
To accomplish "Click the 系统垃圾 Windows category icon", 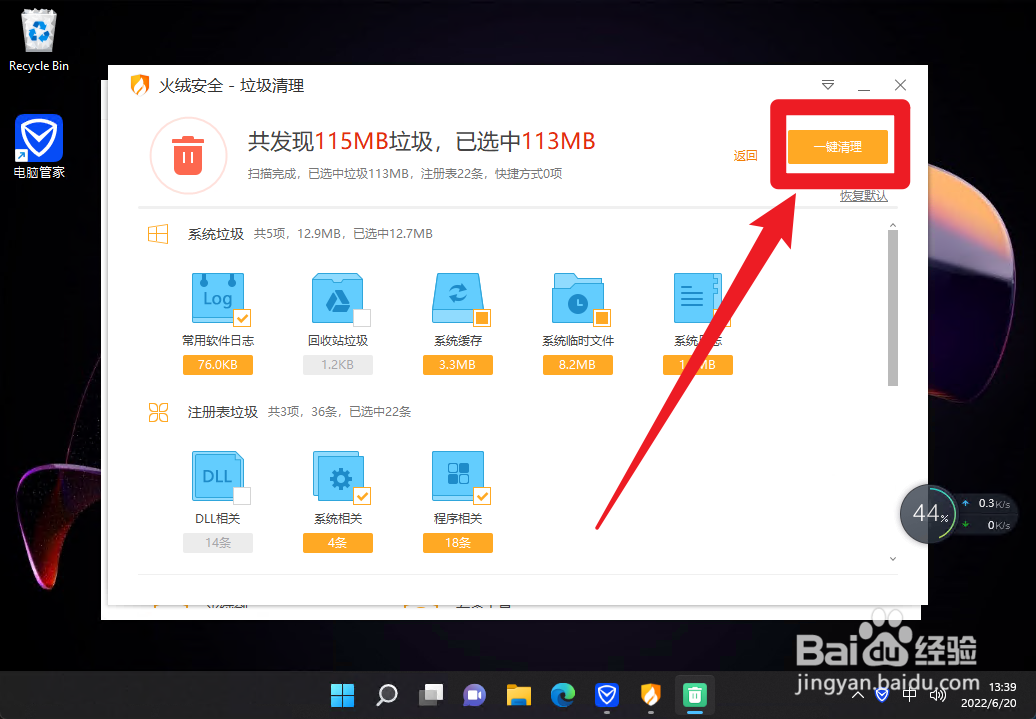I will click(x=158, y=234).
